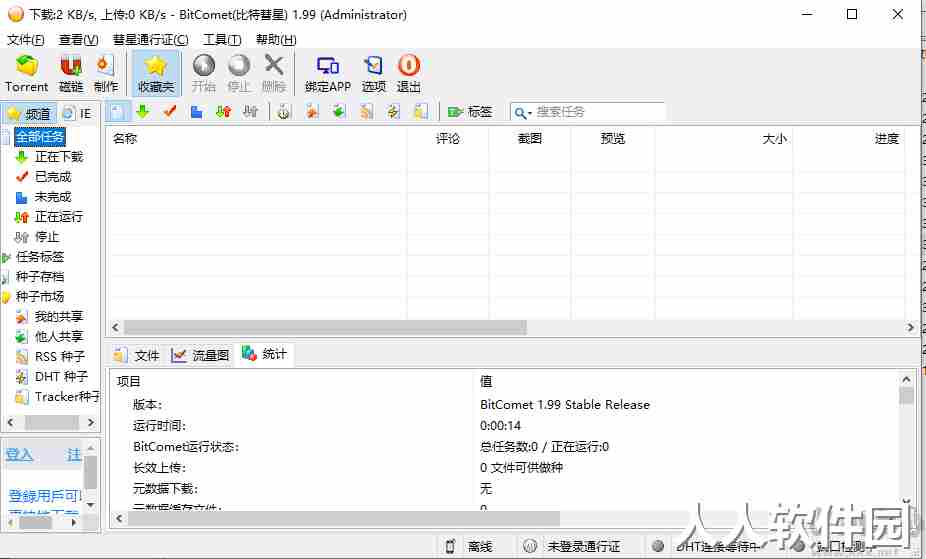Toggle the 收藏夹 favorites panel
The image size is (926, 559).
(156, 74)
